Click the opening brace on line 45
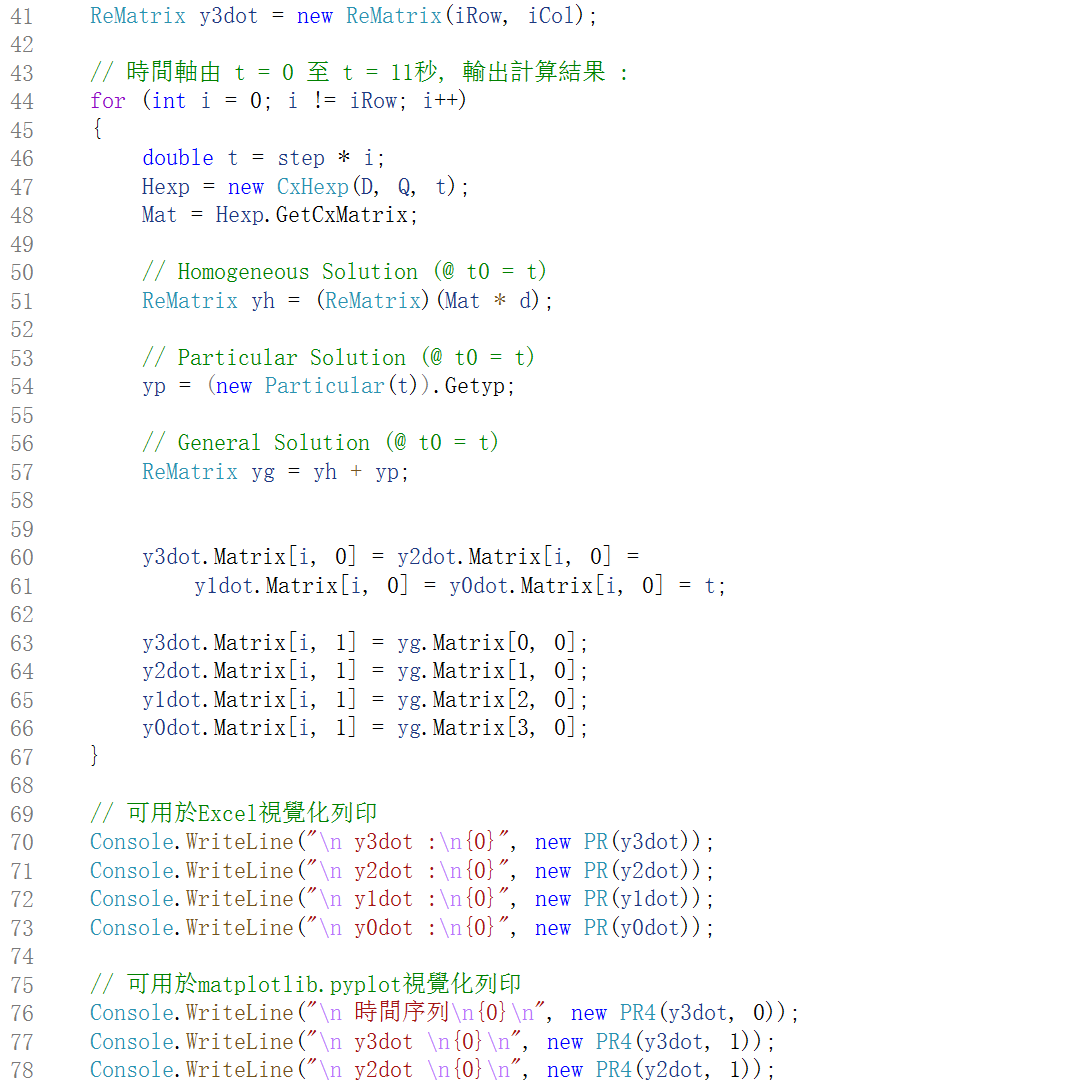Viewport: 1092px width, 1088px height. pyautogui.click(x=98, y=128)
